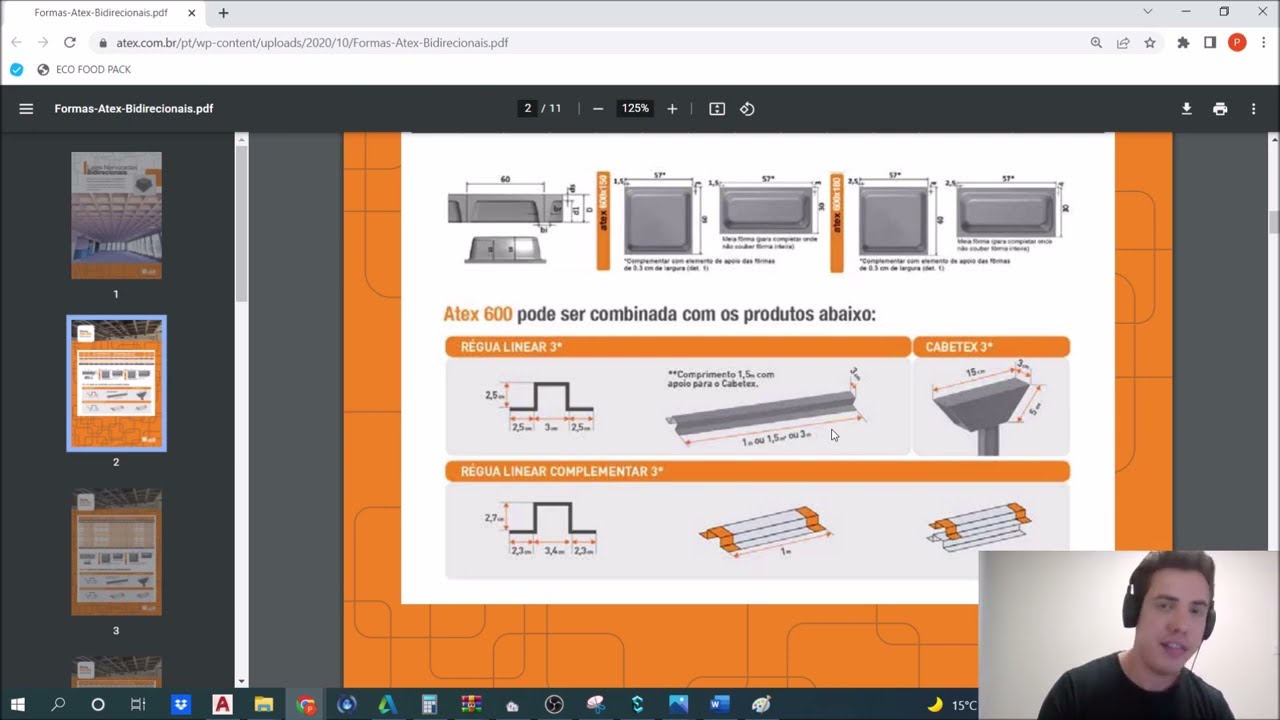The height and width of the screenshot is (720, 1280).
Task: Bookmark this page with the star icon
Action: pyautogui.click(x=1150, y=43)
